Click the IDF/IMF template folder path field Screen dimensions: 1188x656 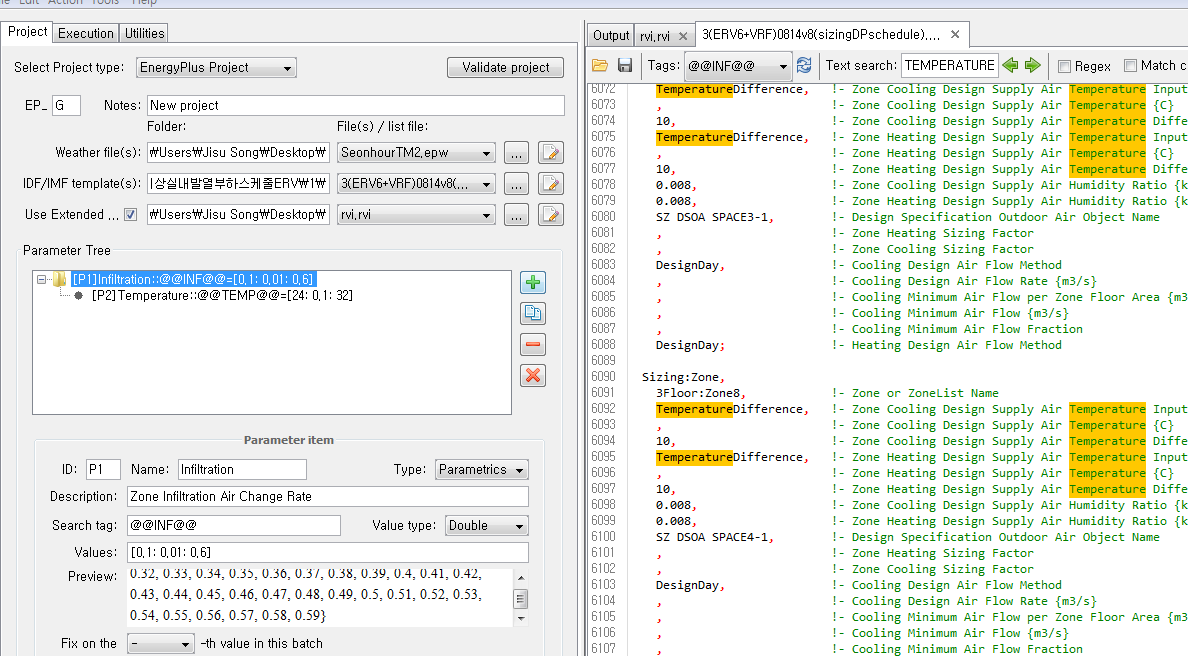(238, 184)
